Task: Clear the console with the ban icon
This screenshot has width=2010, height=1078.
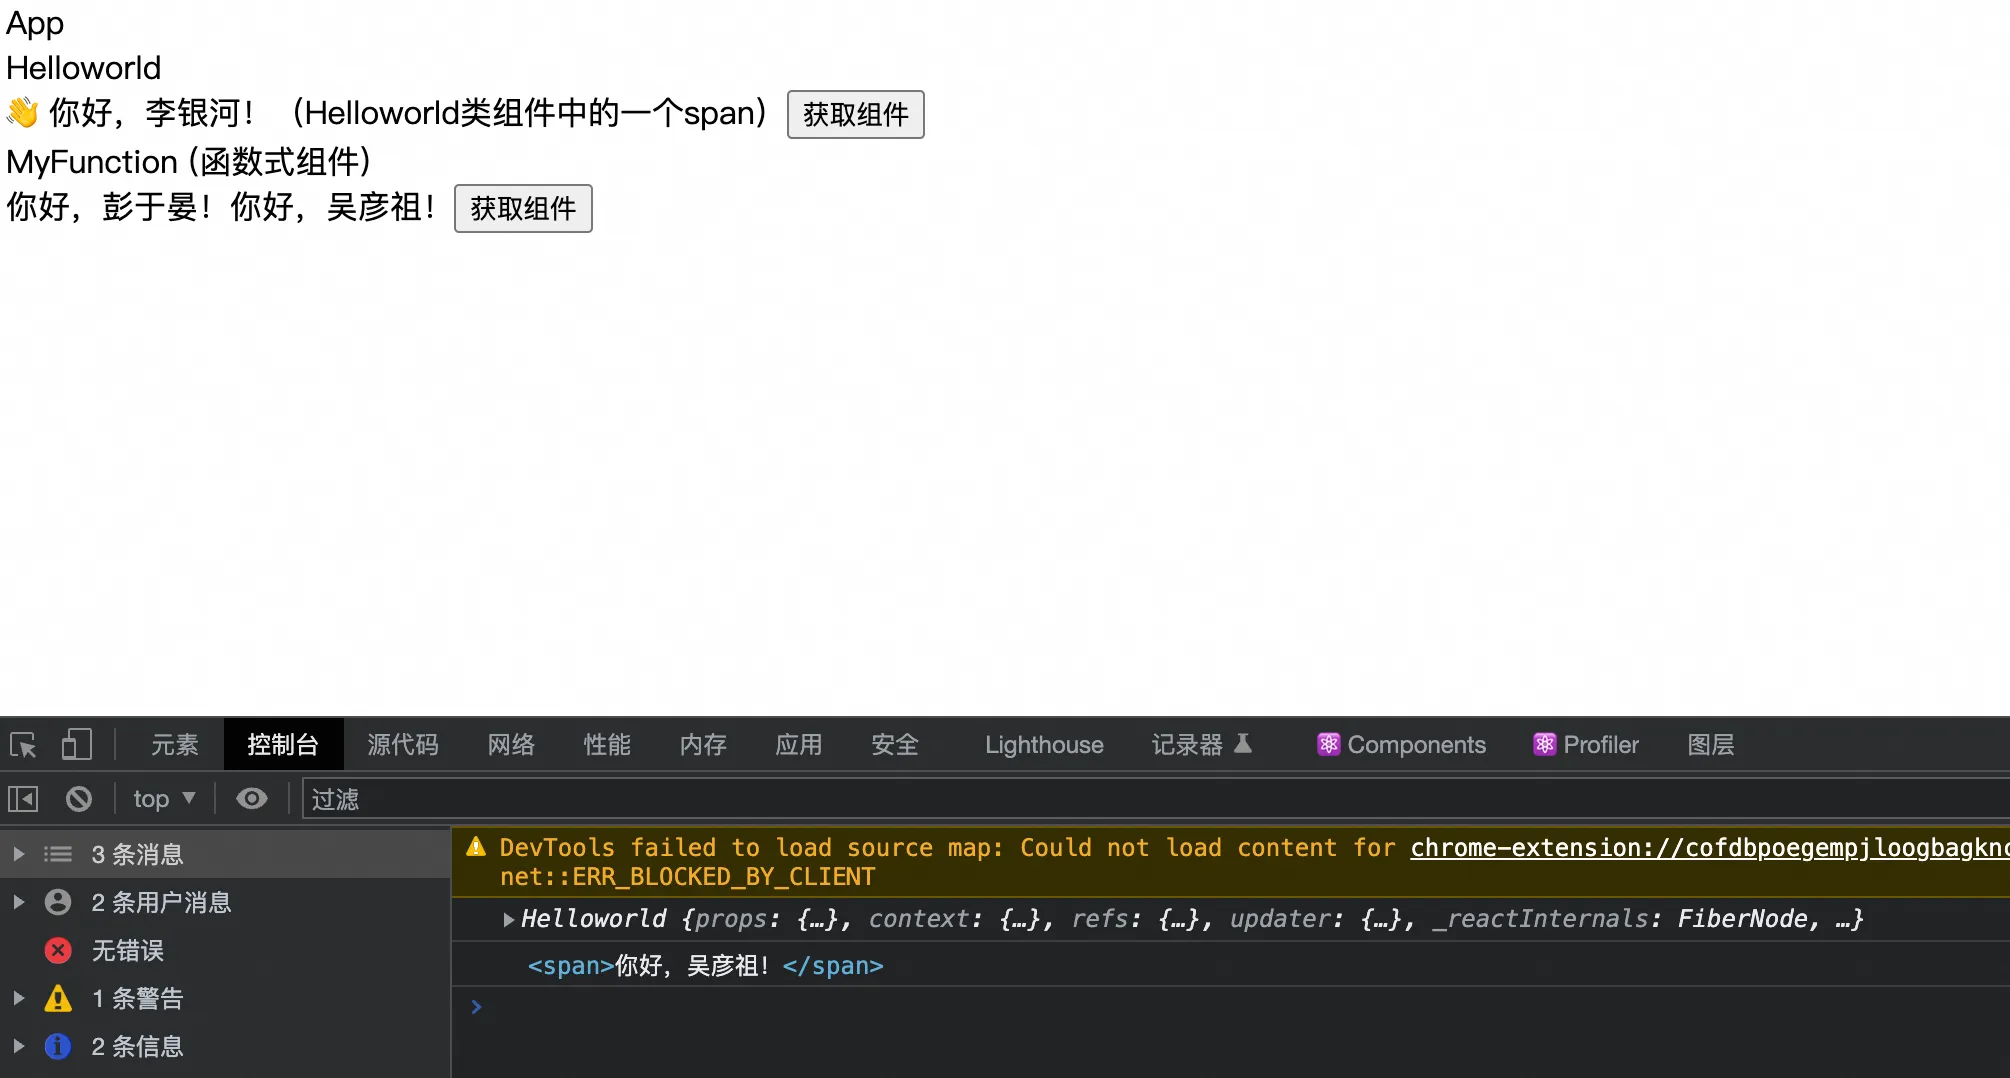Action: (x=79, y=799)
